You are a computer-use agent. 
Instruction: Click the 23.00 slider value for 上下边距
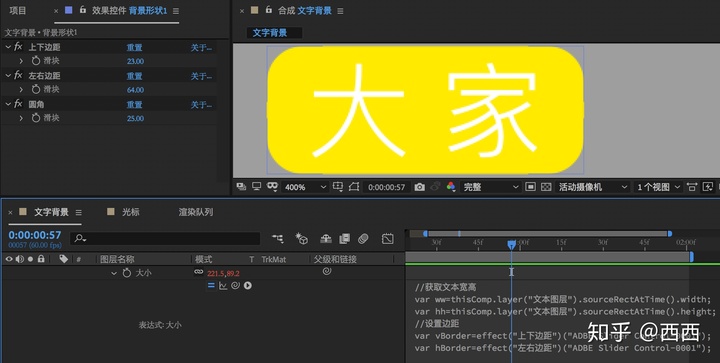point(135,61)
